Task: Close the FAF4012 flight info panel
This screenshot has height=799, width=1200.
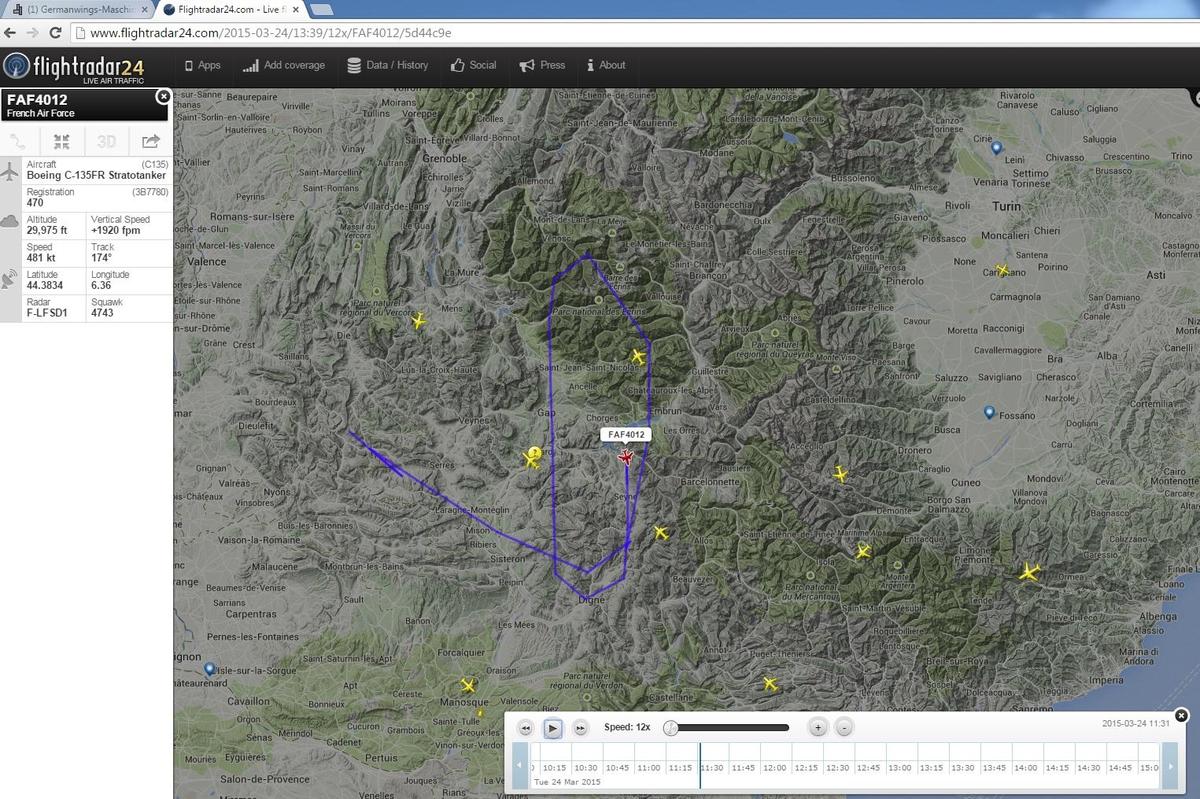Action: 163,97
